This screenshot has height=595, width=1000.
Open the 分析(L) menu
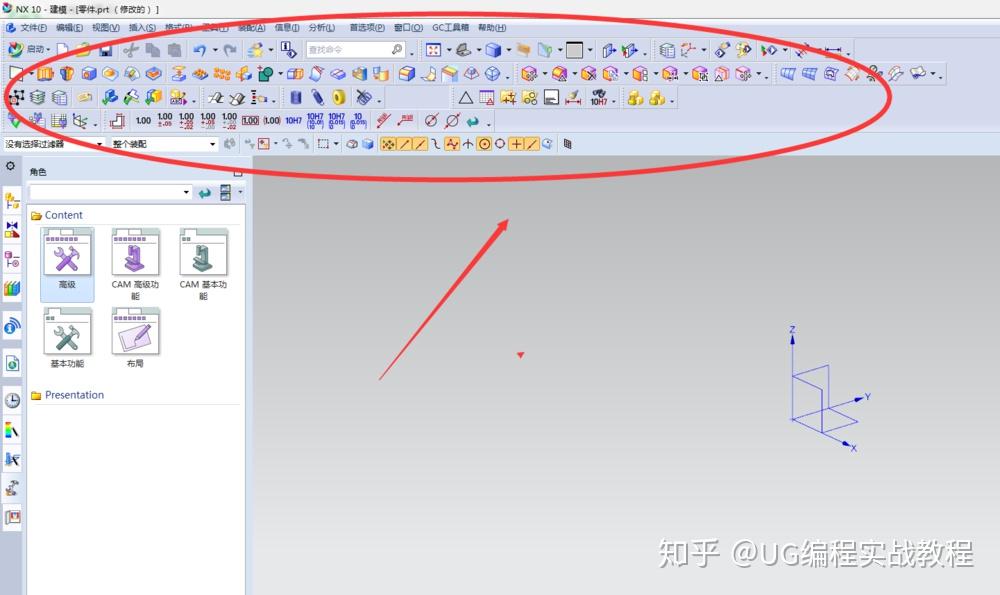coord(322,27)
